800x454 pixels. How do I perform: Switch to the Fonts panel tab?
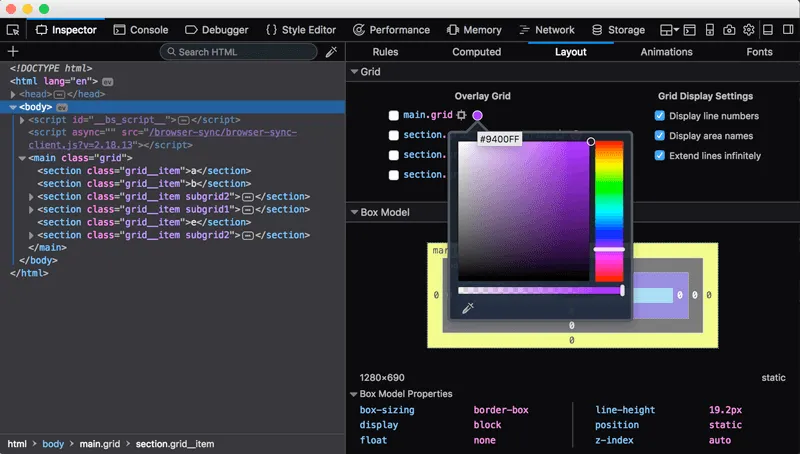point(759,52)
